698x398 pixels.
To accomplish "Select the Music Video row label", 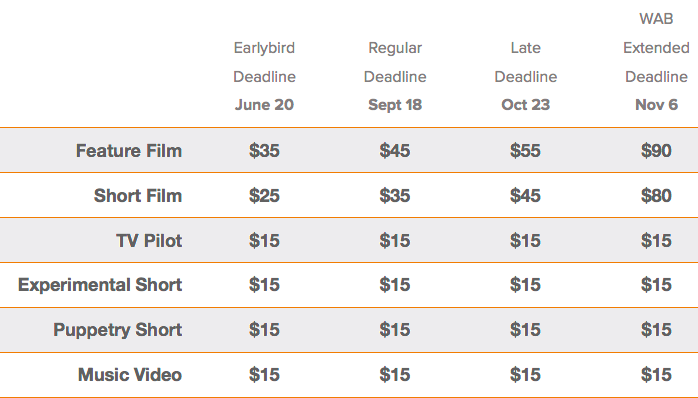I will [x=130, y=374].
